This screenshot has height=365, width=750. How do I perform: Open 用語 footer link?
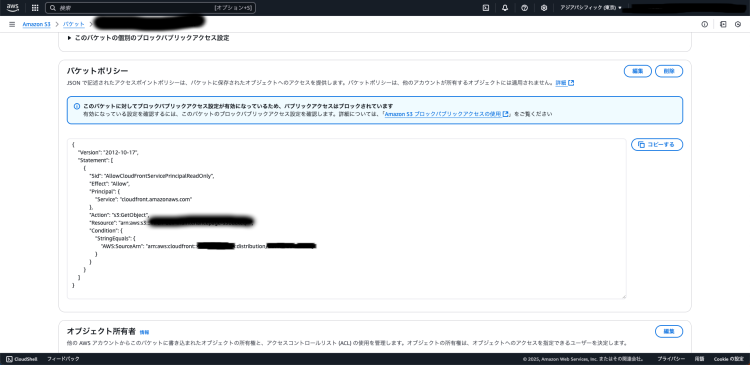(699, 359)
